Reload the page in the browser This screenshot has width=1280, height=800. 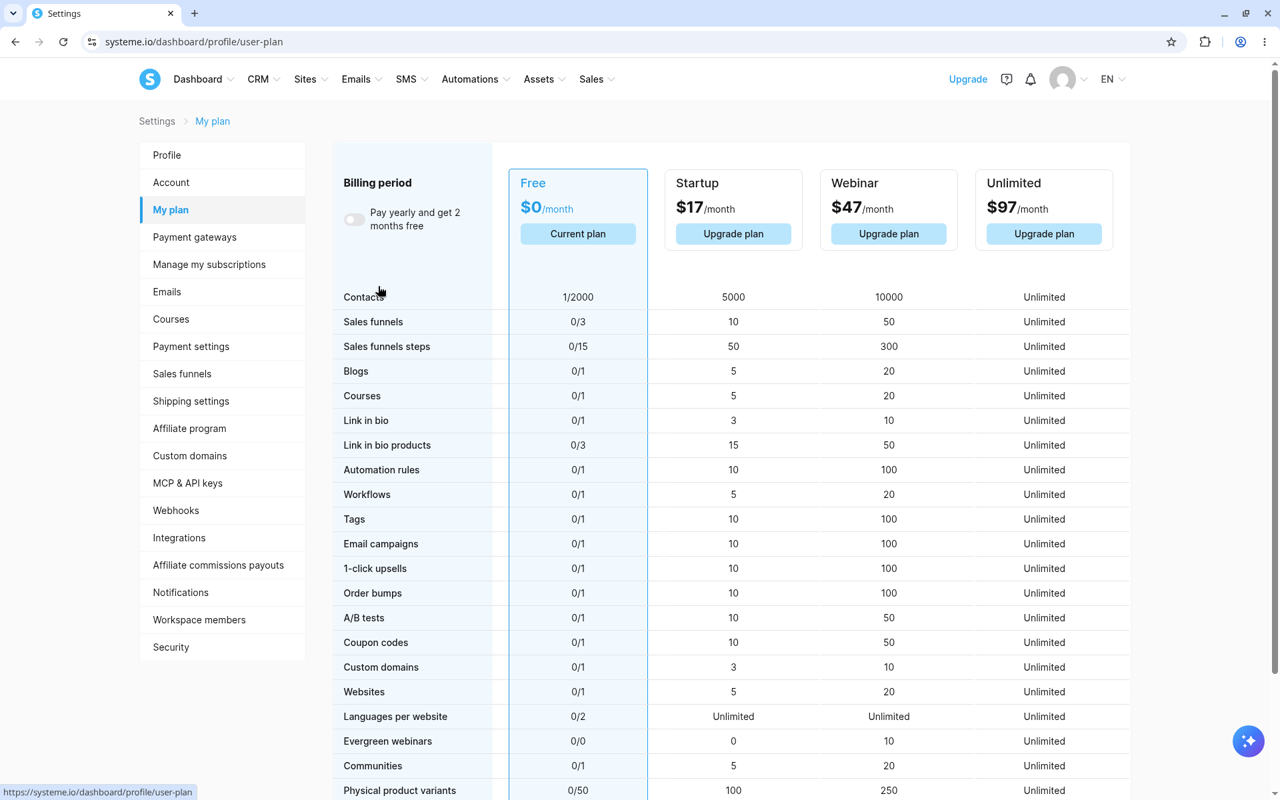tap(63, 42)
